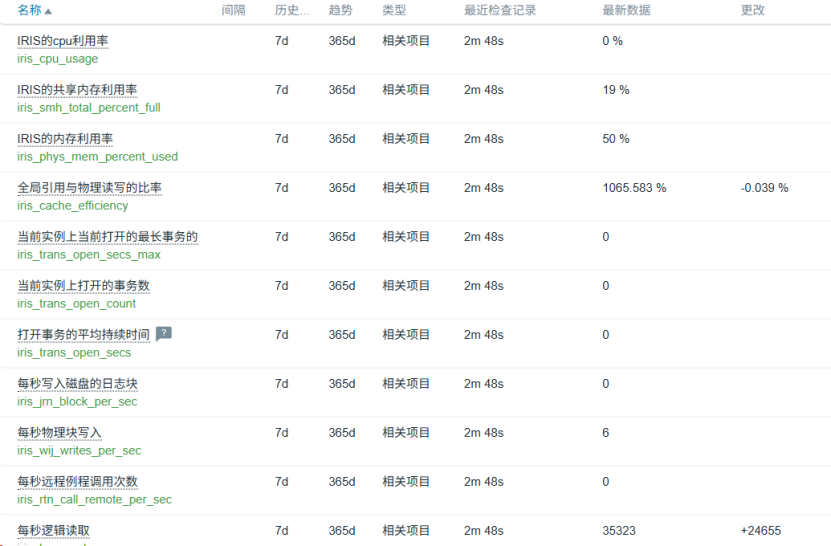Open item IRIS的cpu利用率
831x546 pixels.
[63, 41]
